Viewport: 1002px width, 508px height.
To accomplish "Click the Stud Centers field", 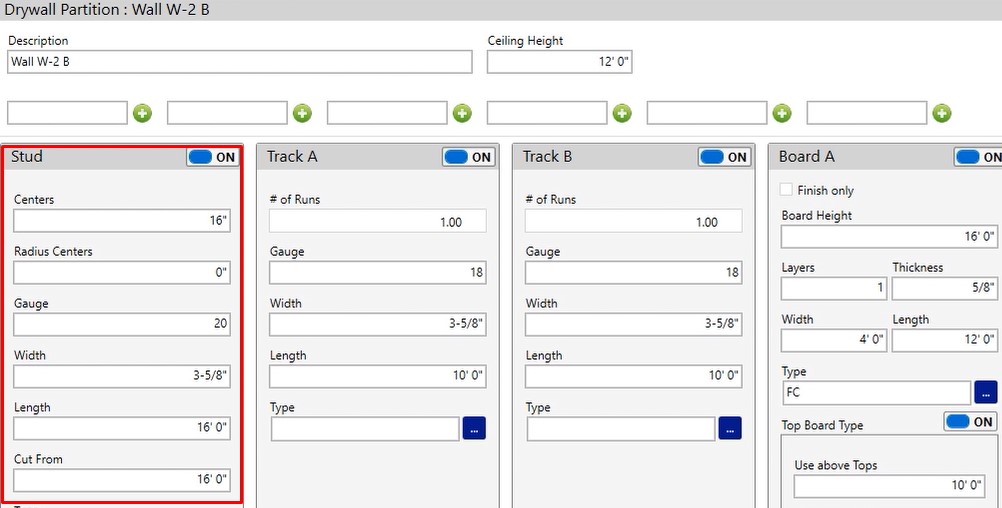I will pos(122,220).
